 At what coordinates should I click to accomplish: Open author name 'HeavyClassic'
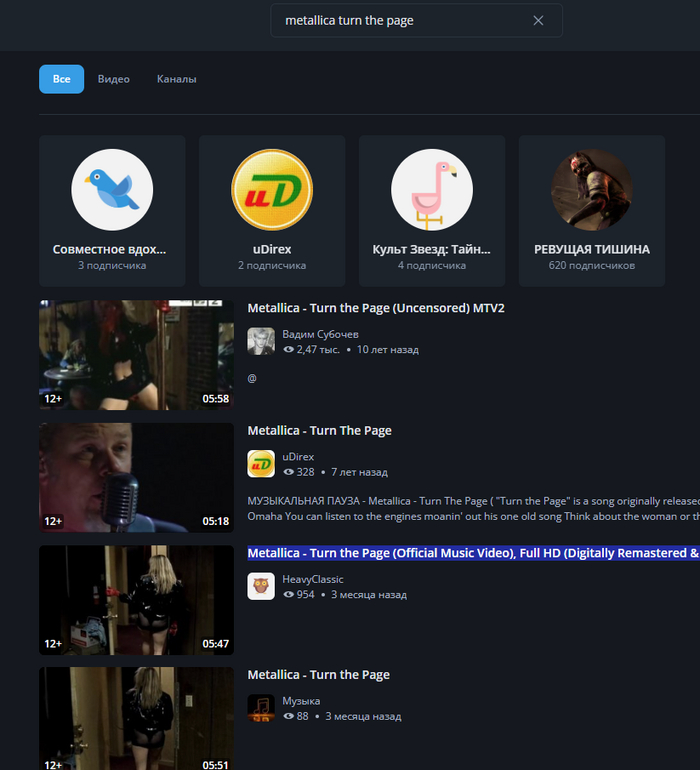313,579
